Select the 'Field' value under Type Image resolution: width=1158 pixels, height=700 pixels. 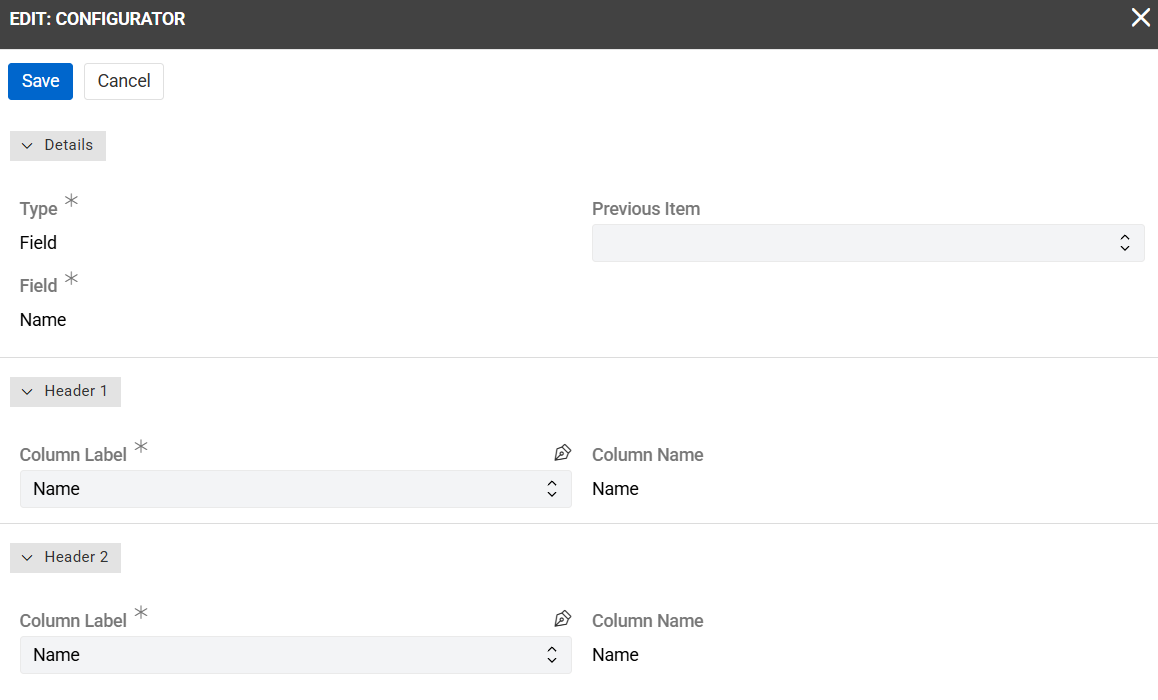38,243
